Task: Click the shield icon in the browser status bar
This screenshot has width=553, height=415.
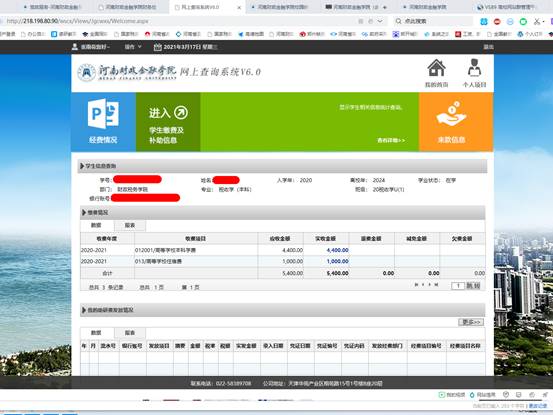Action: point(506,395)
